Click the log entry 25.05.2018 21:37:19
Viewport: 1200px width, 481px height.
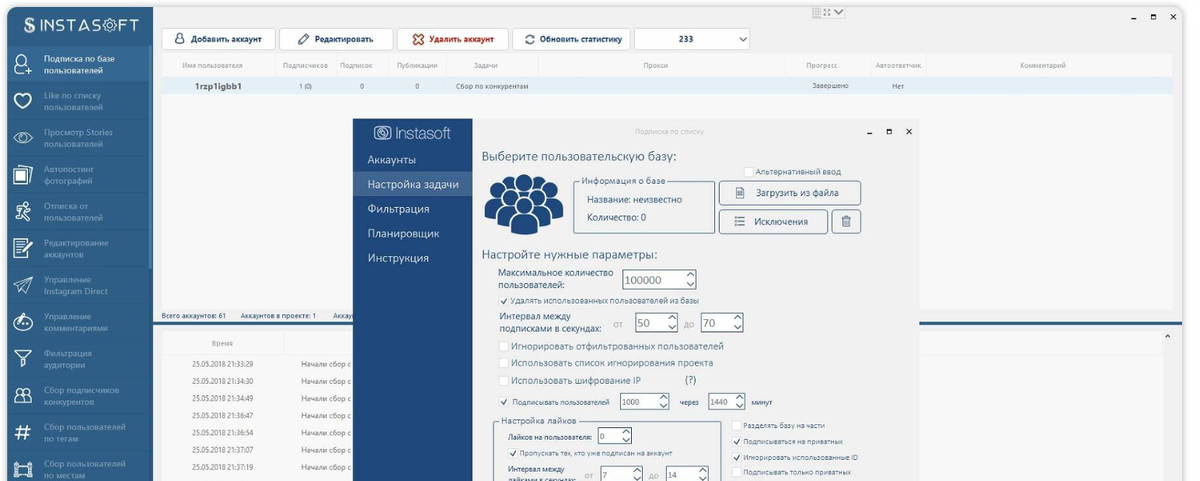(x=223, y=467)
